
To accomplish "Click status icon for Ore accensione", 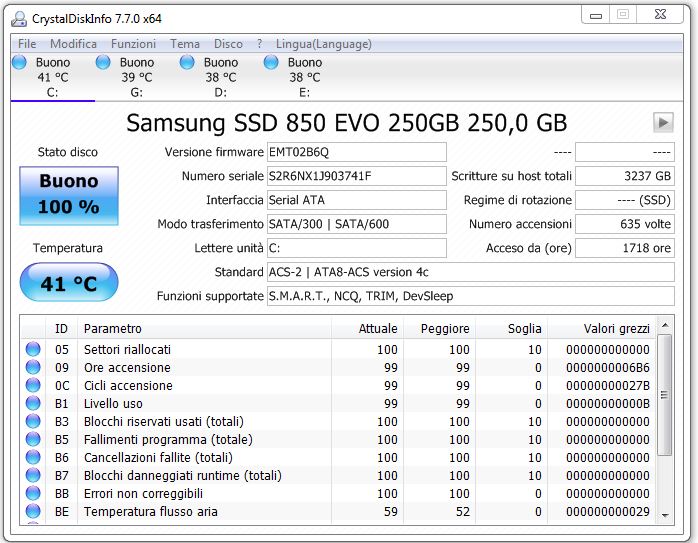I will point(33,367).
